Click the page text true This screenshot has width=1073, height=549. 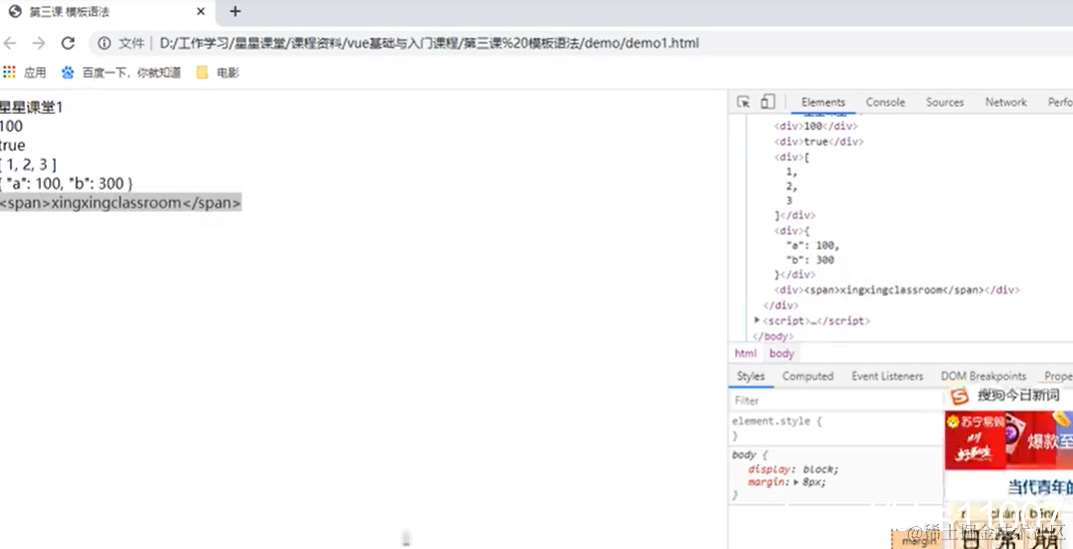pyautogui.click(x=12, y=146)
